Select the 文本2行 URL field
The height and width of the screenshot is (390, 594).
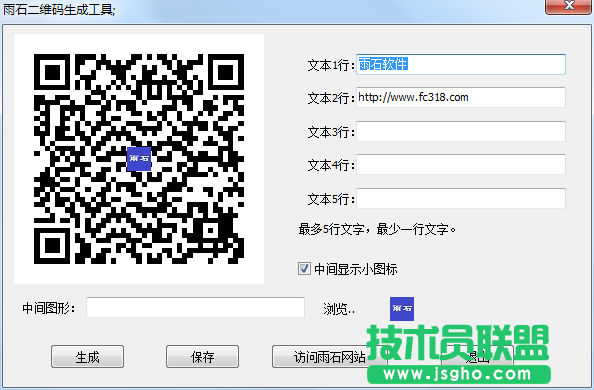coord(461,97)
